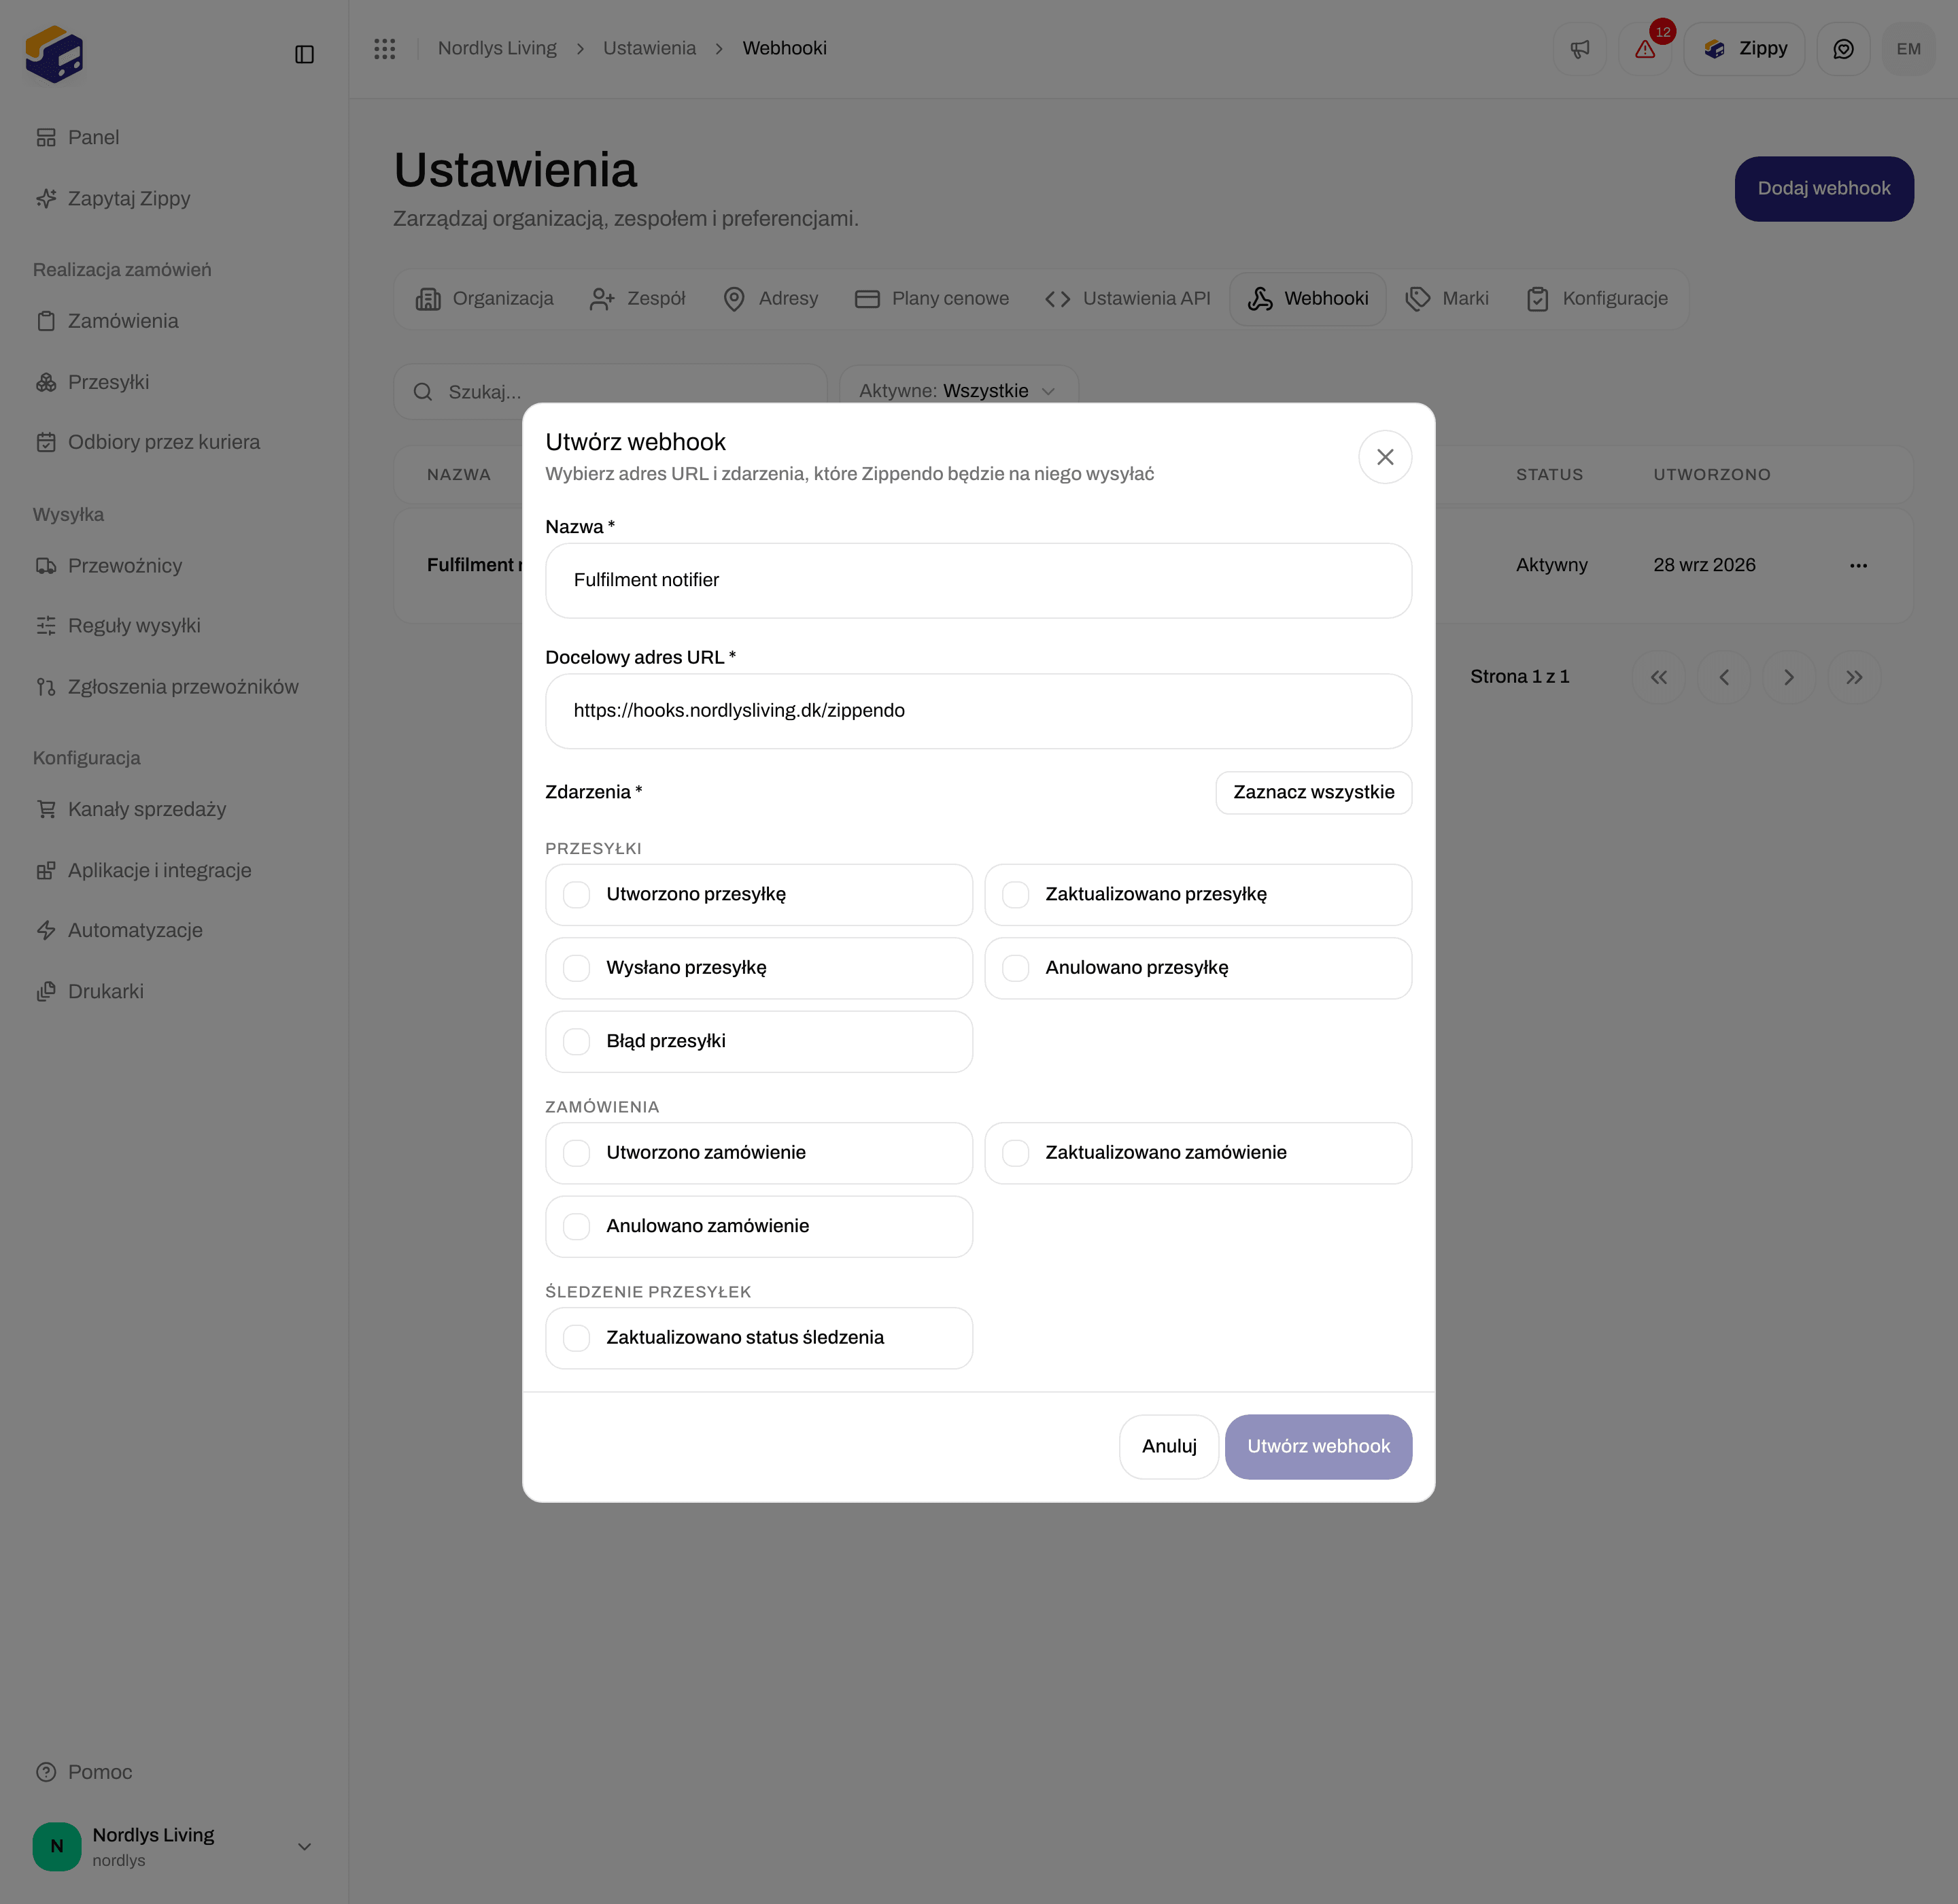The height and width of the screenshot is (1904, 1958).
Task: Go to the last page arrow
Action: [x=1854, y=677]
